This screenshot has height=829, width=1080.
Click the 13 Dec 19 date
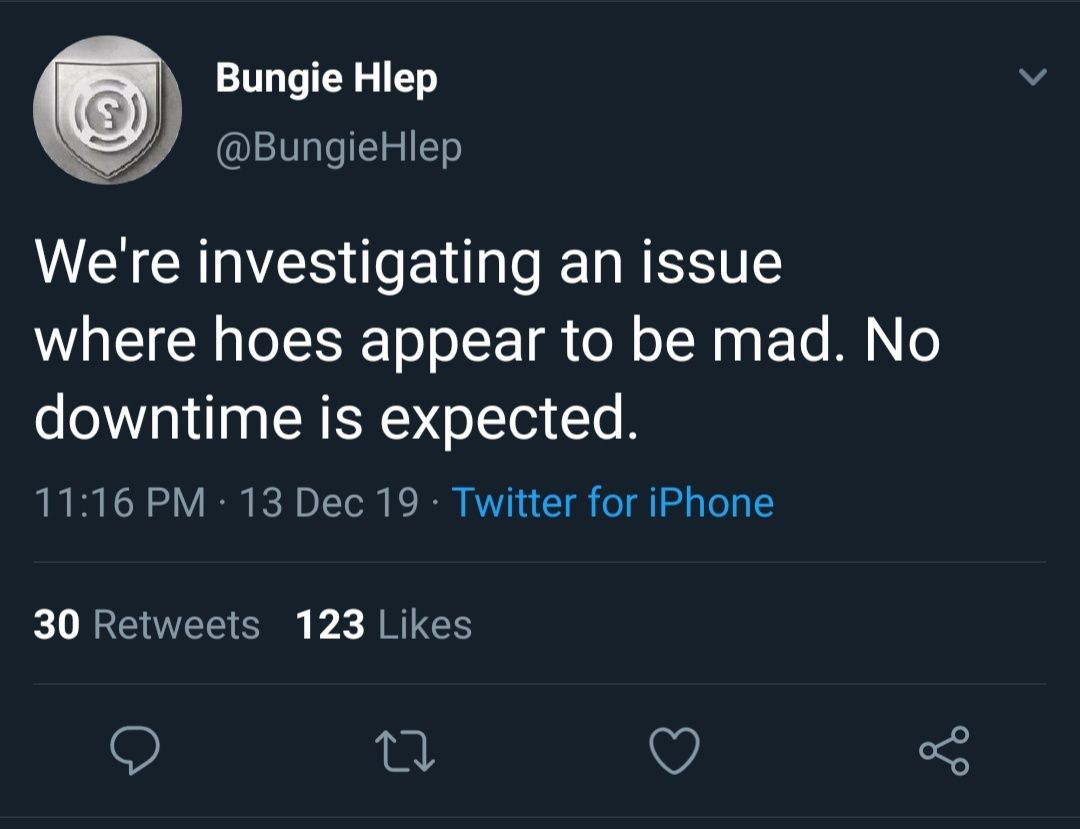point(329,502)
